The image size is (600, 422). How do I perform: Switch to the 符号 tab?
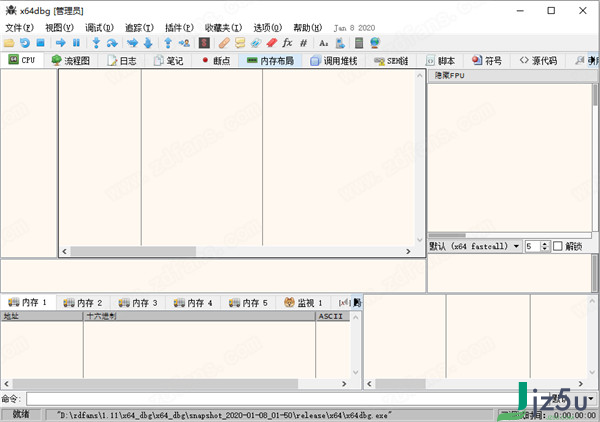pos(487,60)
